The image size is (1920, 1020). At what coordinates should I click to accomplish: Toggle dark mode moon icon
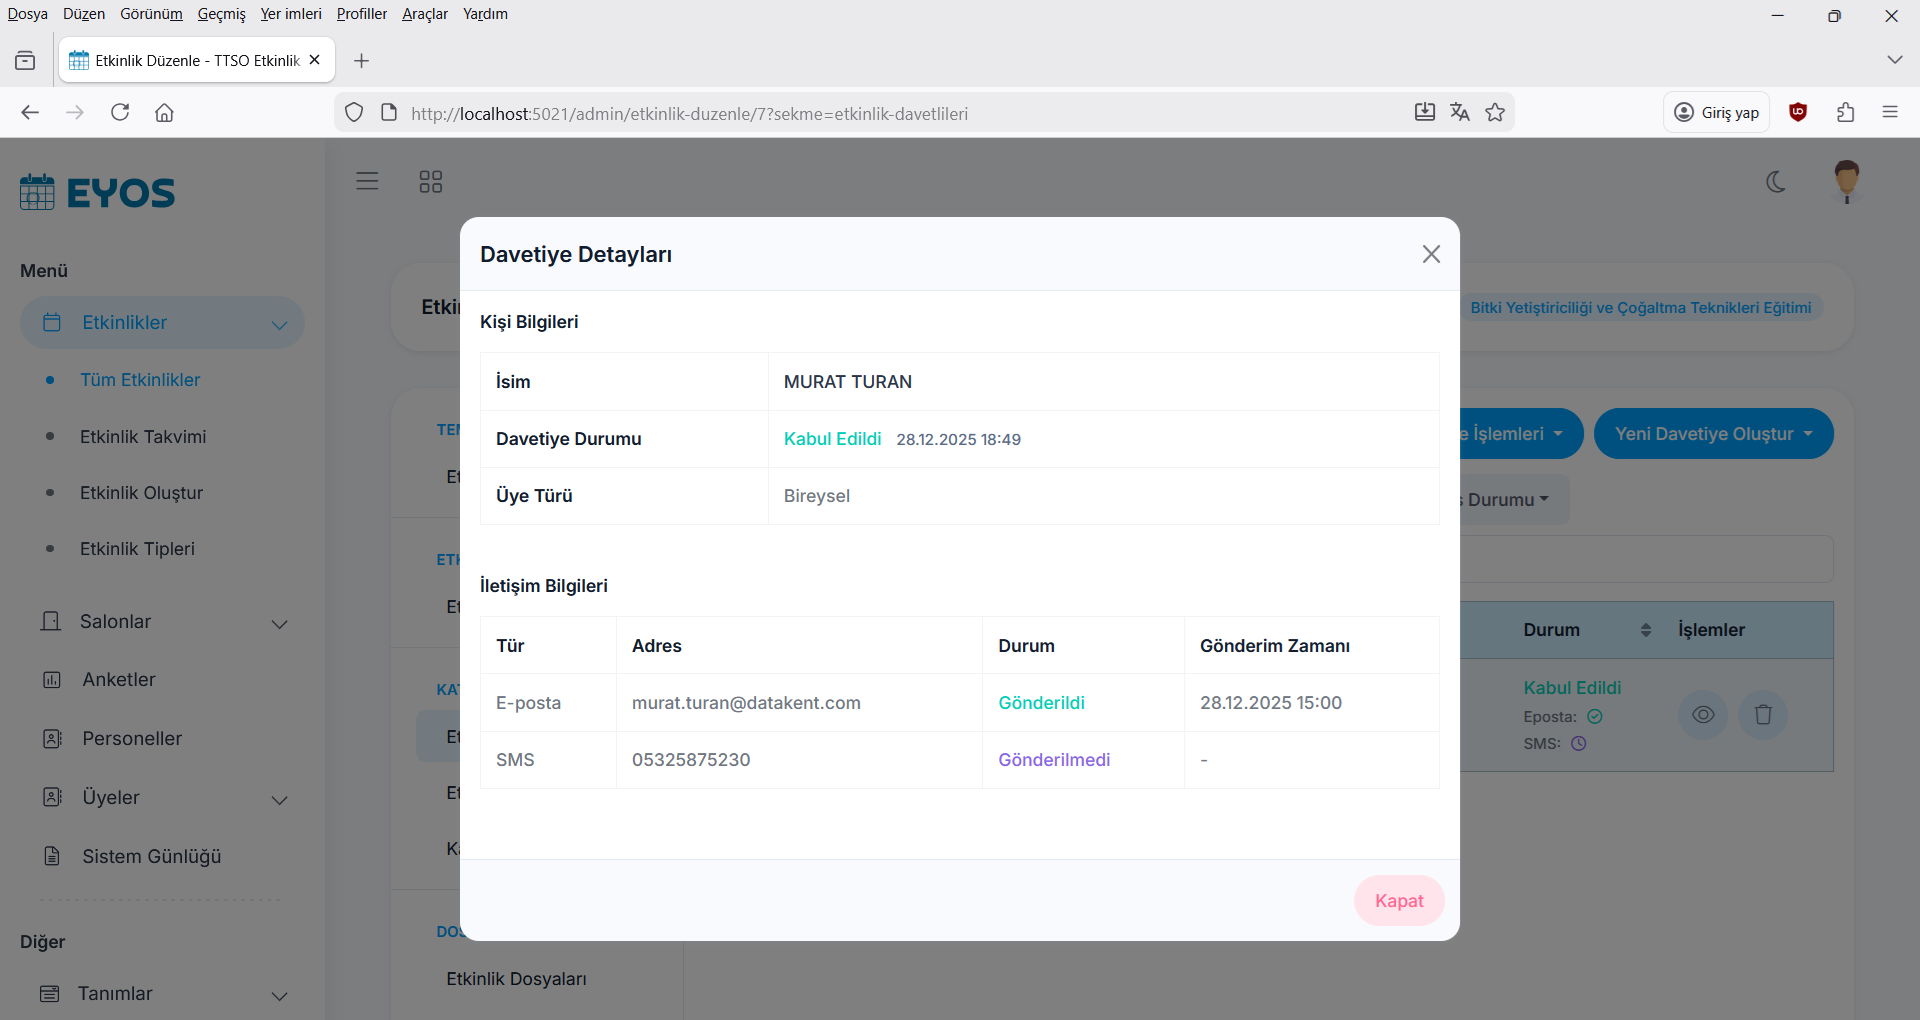click(1776, 182)
